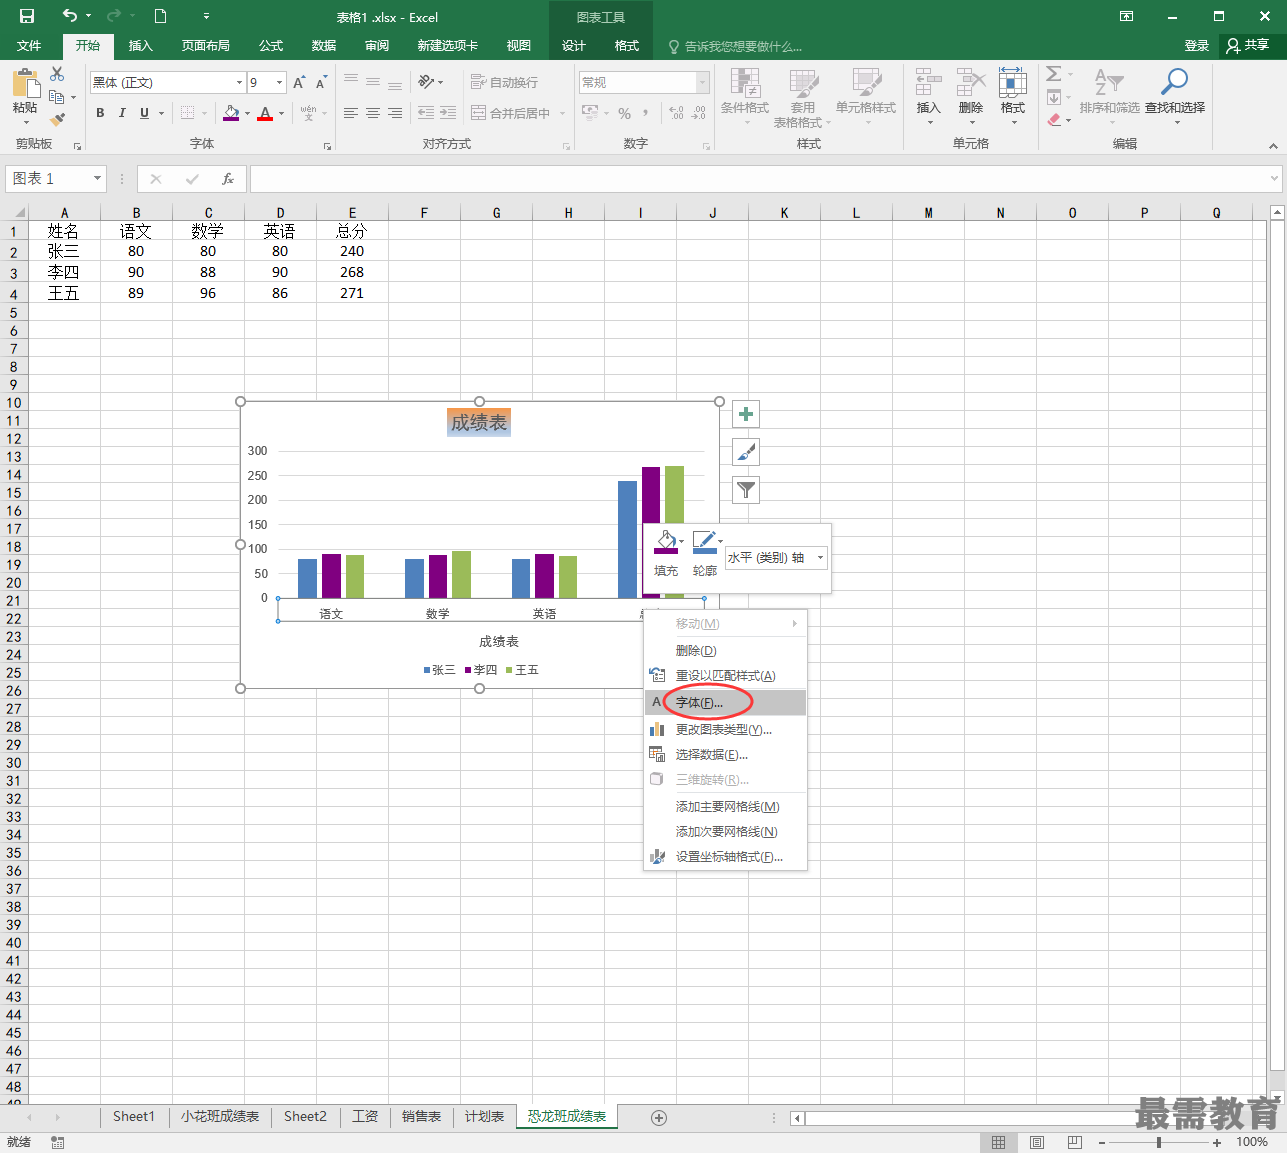Click the Cut scissors icon

pyautogui.click(x=57, y=75)
